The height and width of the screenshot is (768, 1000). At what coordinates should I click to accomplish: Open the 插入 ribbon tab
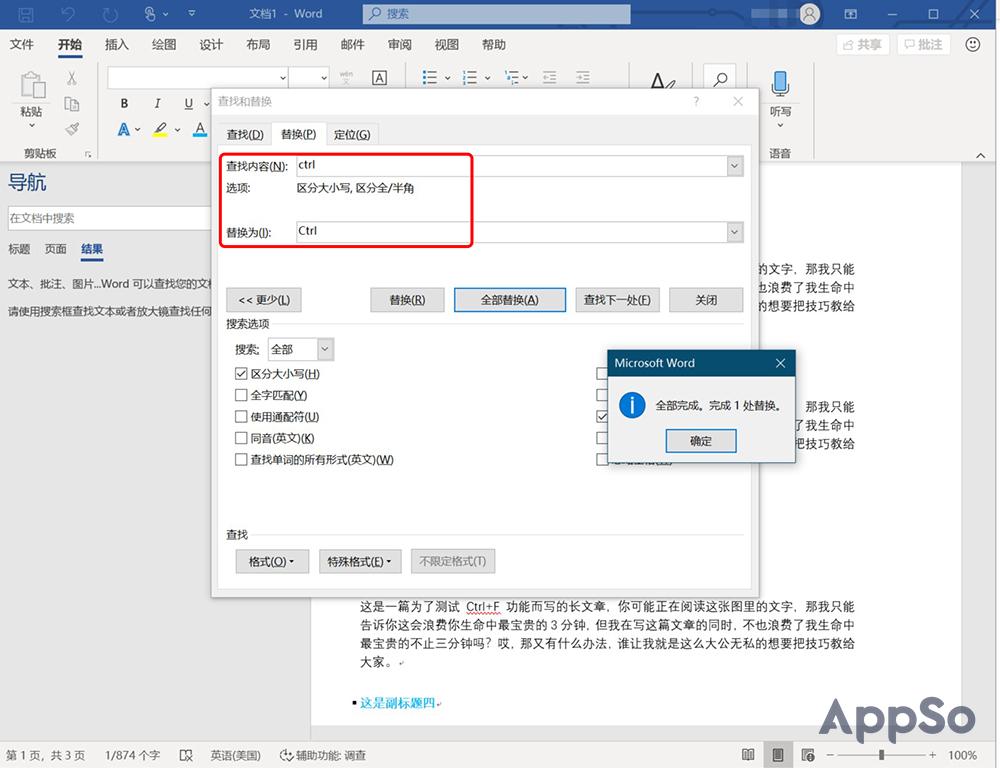pyautogui.click(x=117, y=45)
